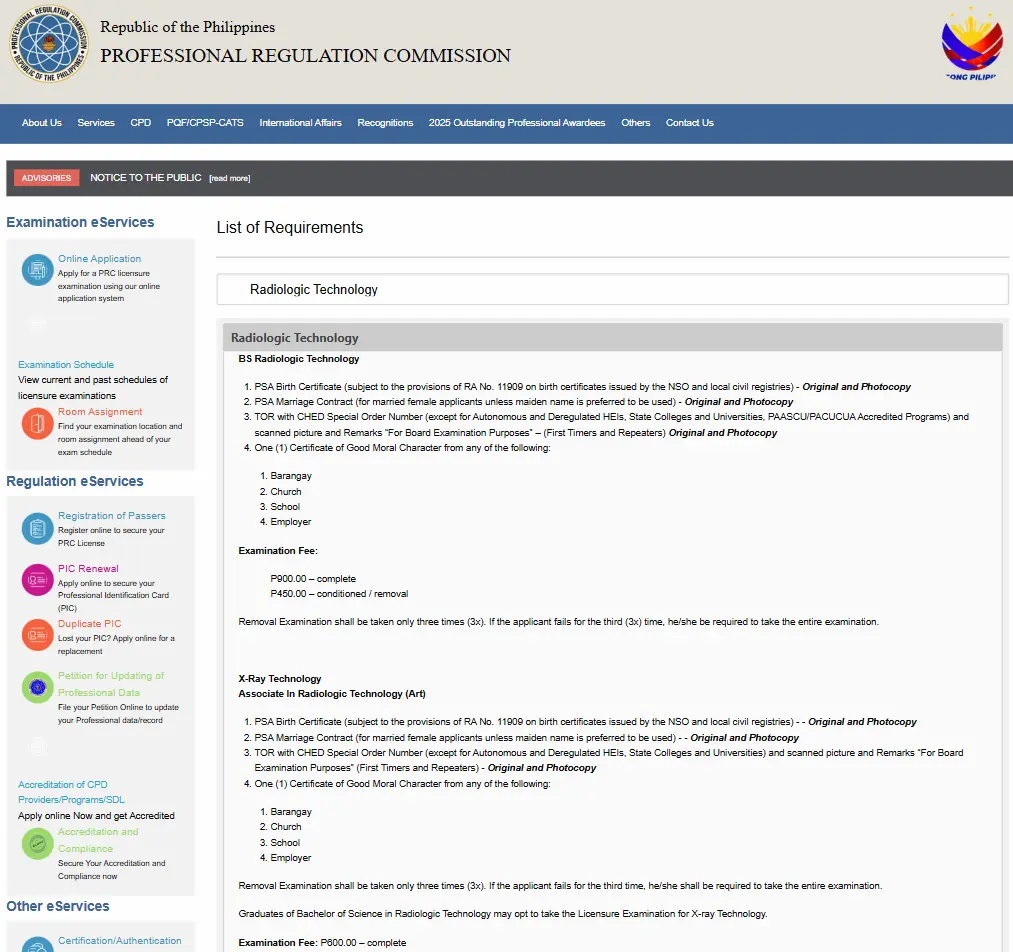Click the Room Assignment orange icon
Screen dimensions: 1013x952
37,424
